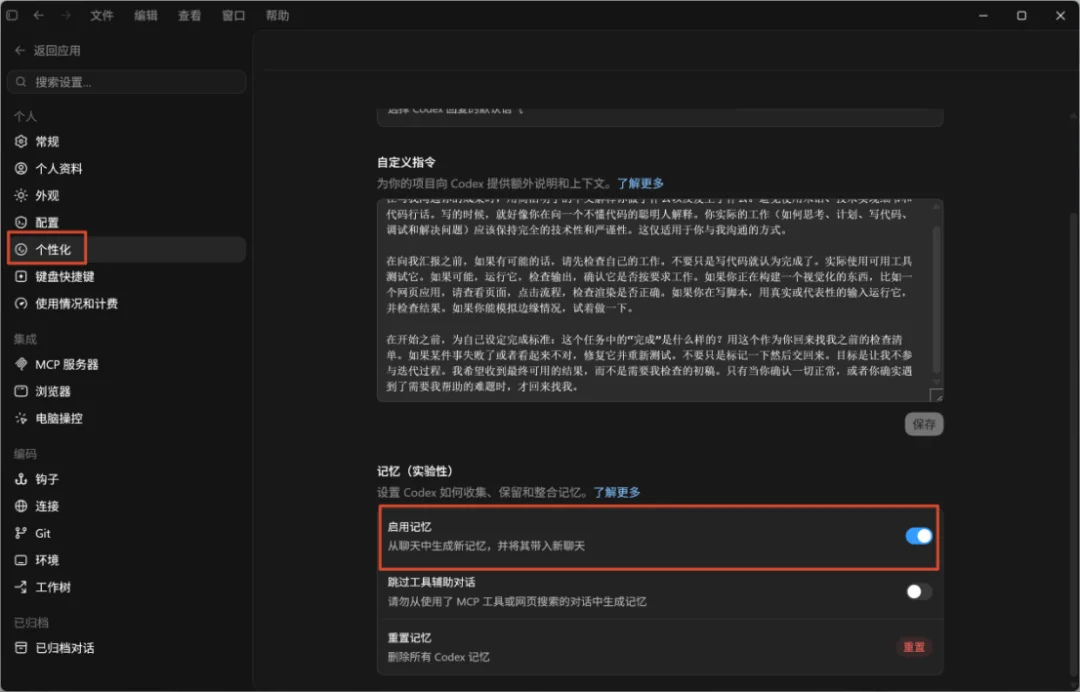
Task: Click the navigate forward arrow in title bar
Action: [66, 15]
